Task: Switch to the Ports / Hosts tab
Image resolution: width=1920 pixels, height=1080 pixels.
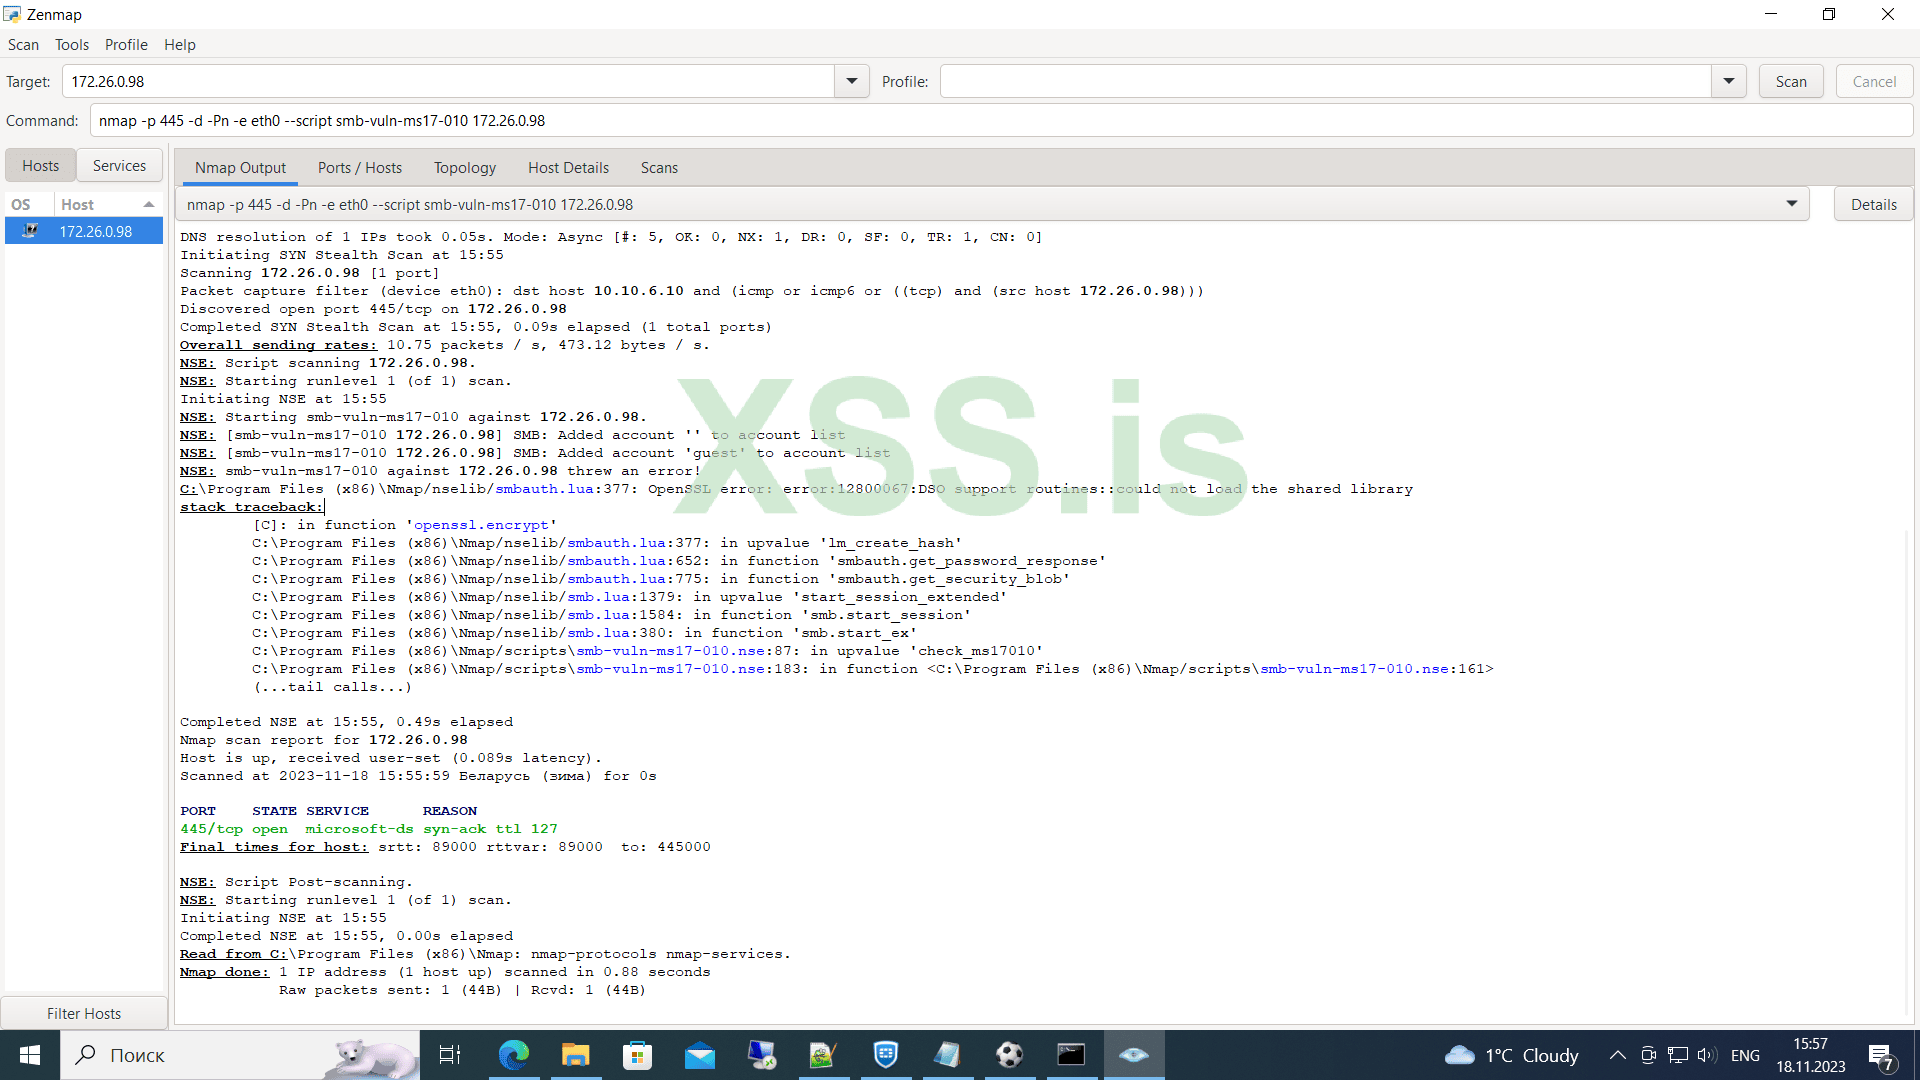Action: pos(360,167)
